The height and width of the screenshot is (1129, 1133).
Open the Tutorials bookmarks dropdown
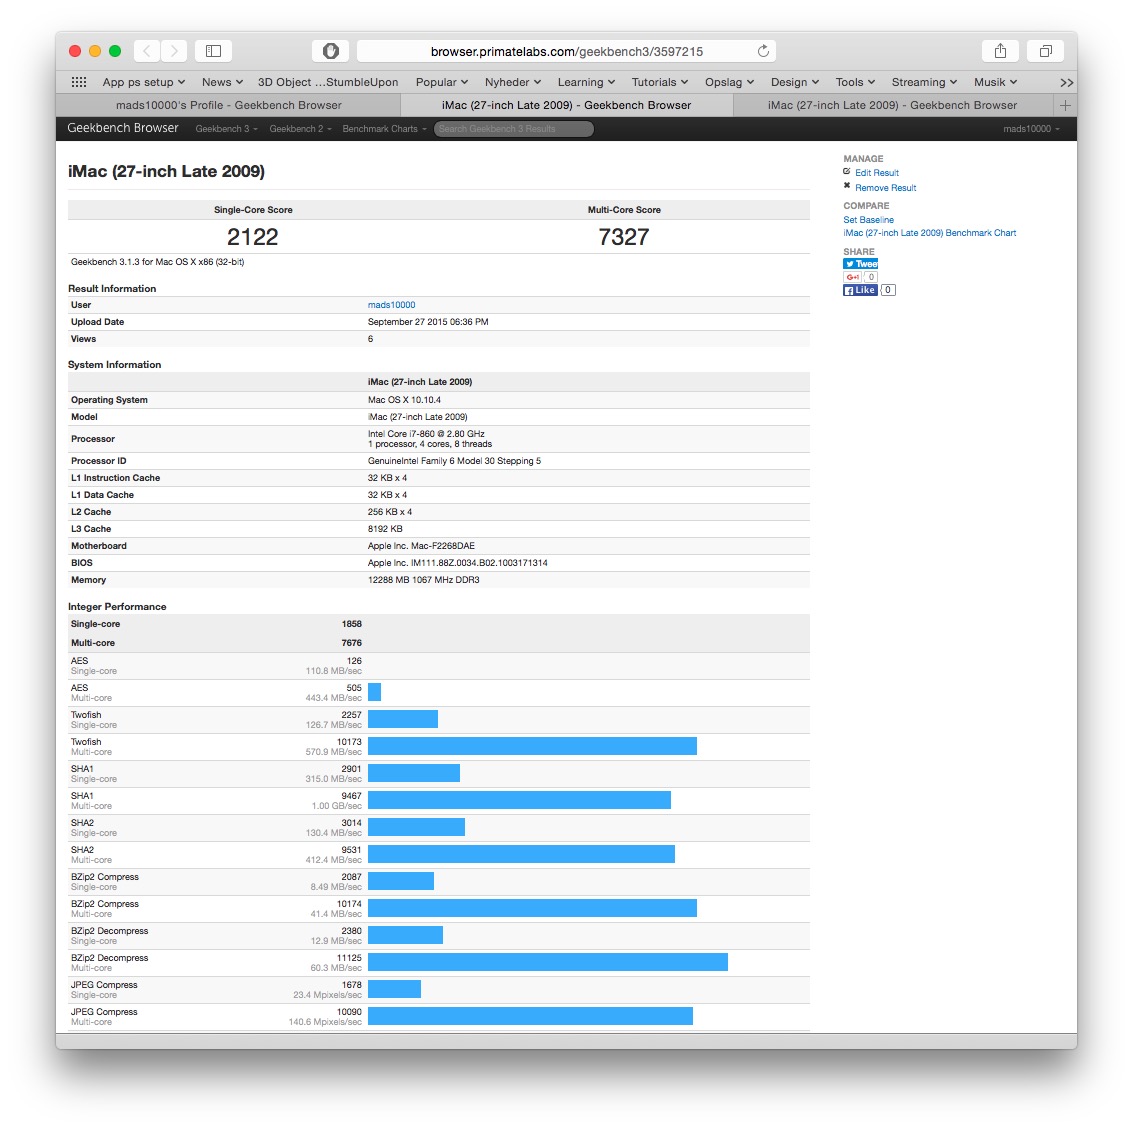[660, 82]
